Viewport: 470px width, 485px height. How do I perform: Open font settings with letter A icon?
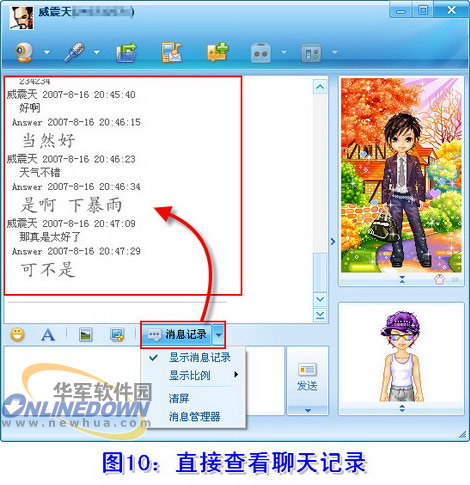tap(48, 334)
